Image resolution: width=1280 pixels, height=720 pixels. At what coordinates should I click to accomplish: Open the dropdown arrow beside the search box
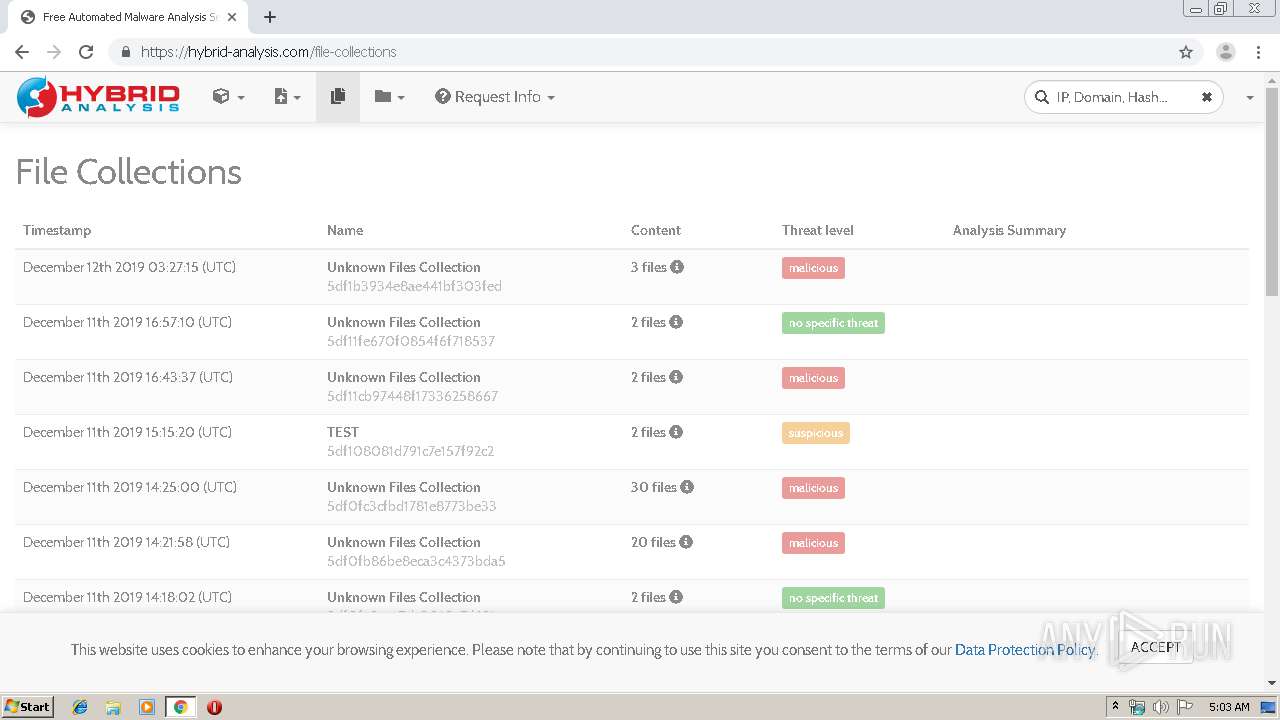click(x=1249, y=97)
